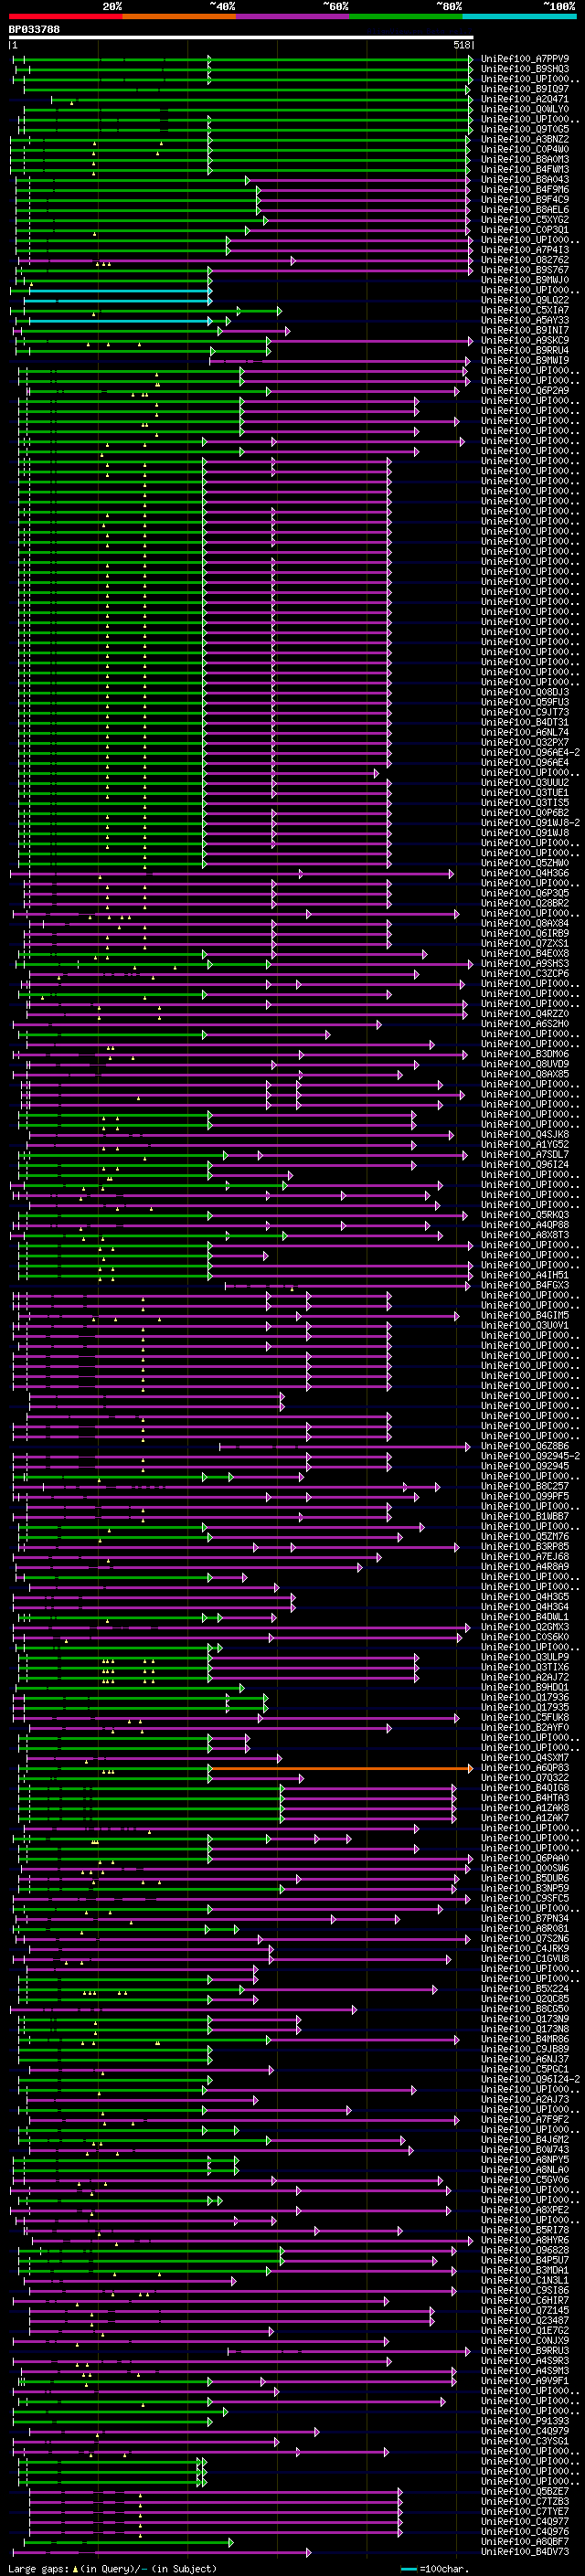Click the white query sequence bar
This screenshot has width=585, height=2576.
coord(241,37)
